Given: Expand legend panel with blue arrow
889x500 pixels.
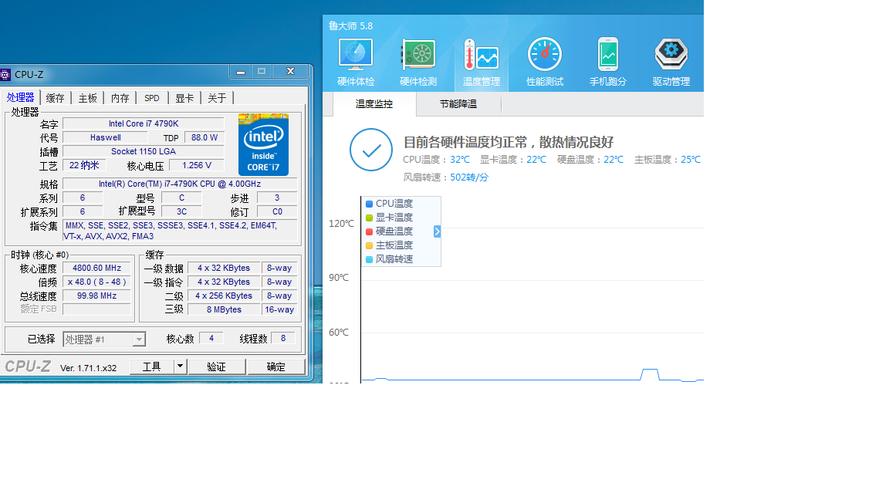Looking at the screenshot, I should (437, 231).
